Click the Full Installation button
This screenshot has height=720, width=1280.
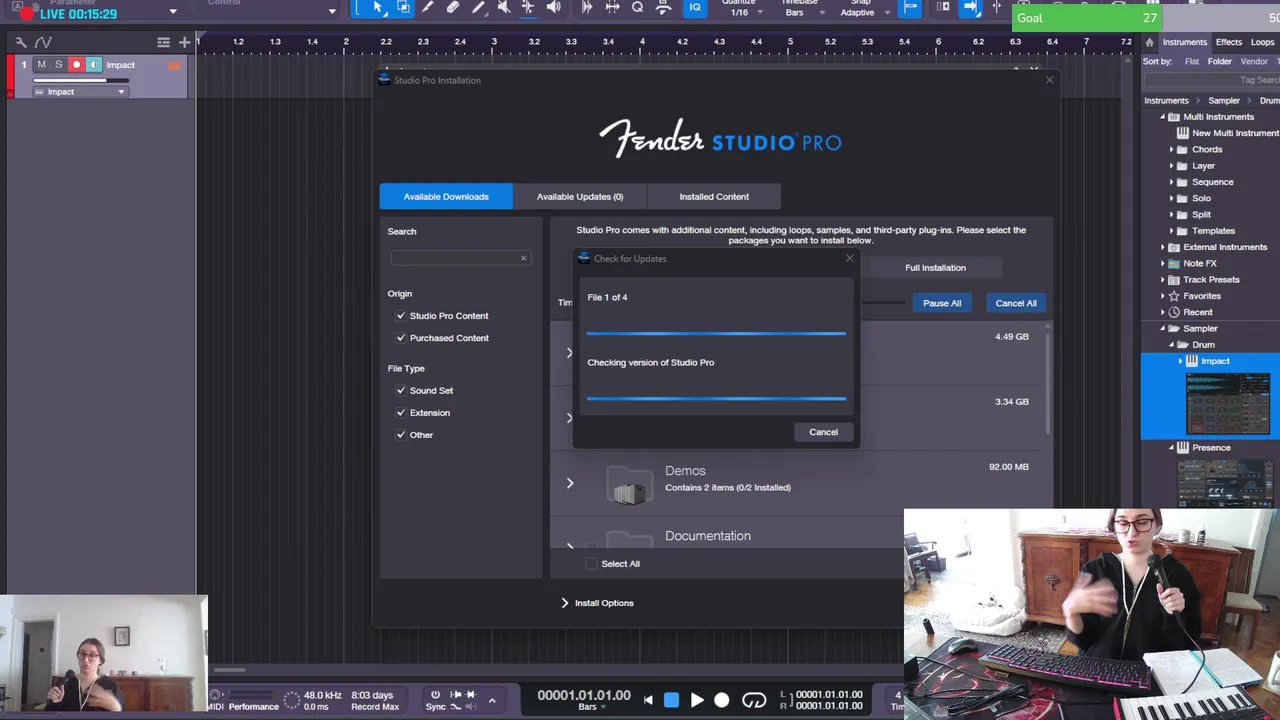coord(935,268)
